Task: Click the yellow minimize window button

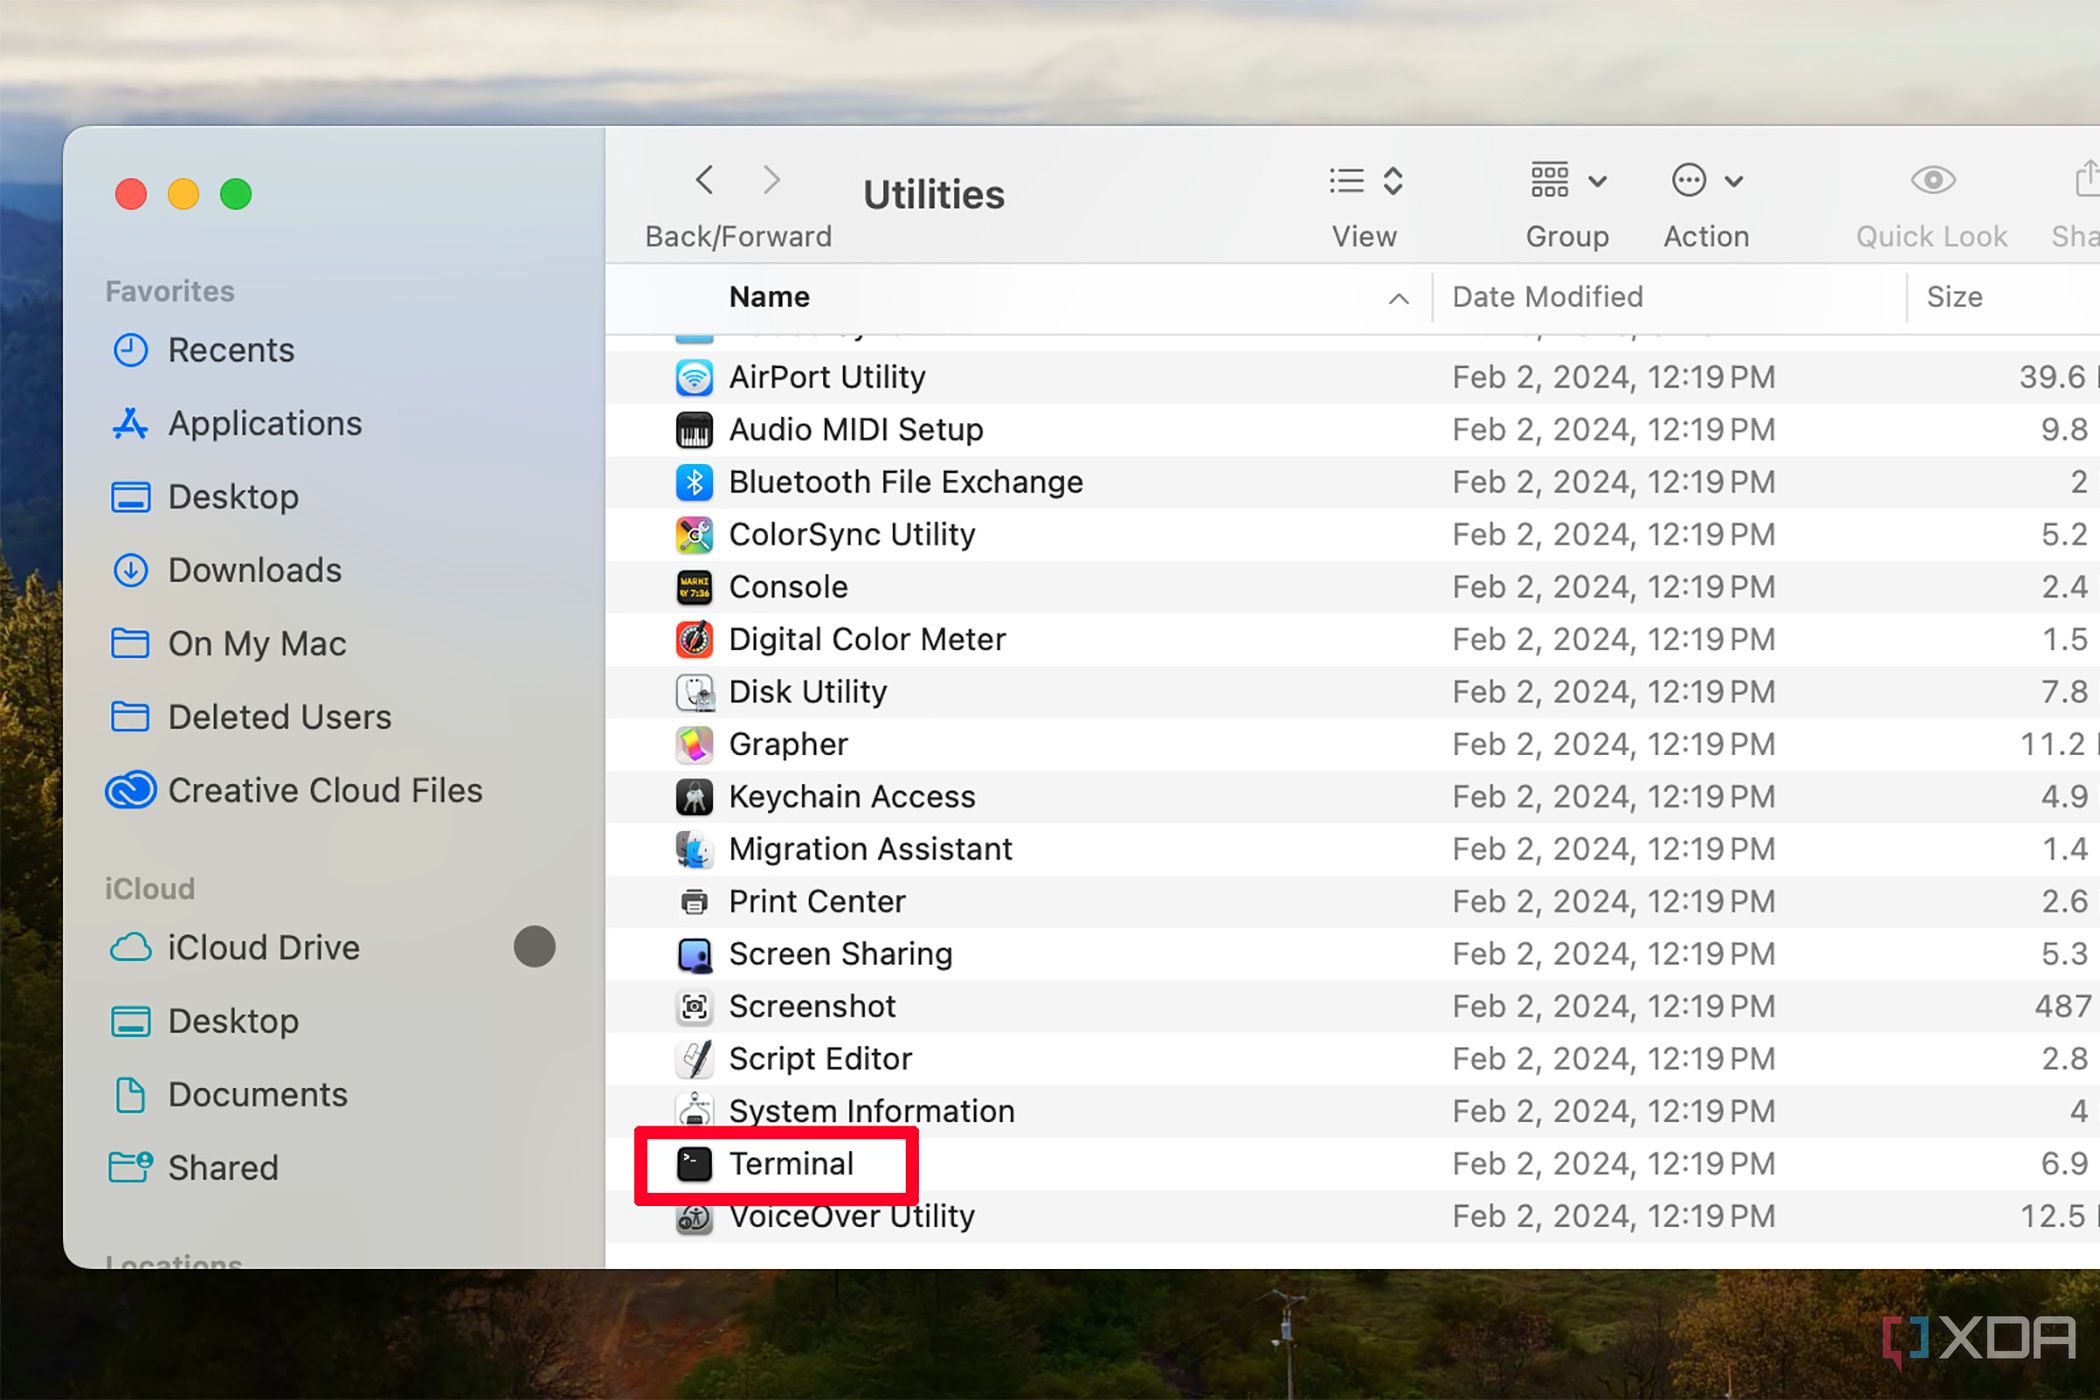Action: [183, 193]
